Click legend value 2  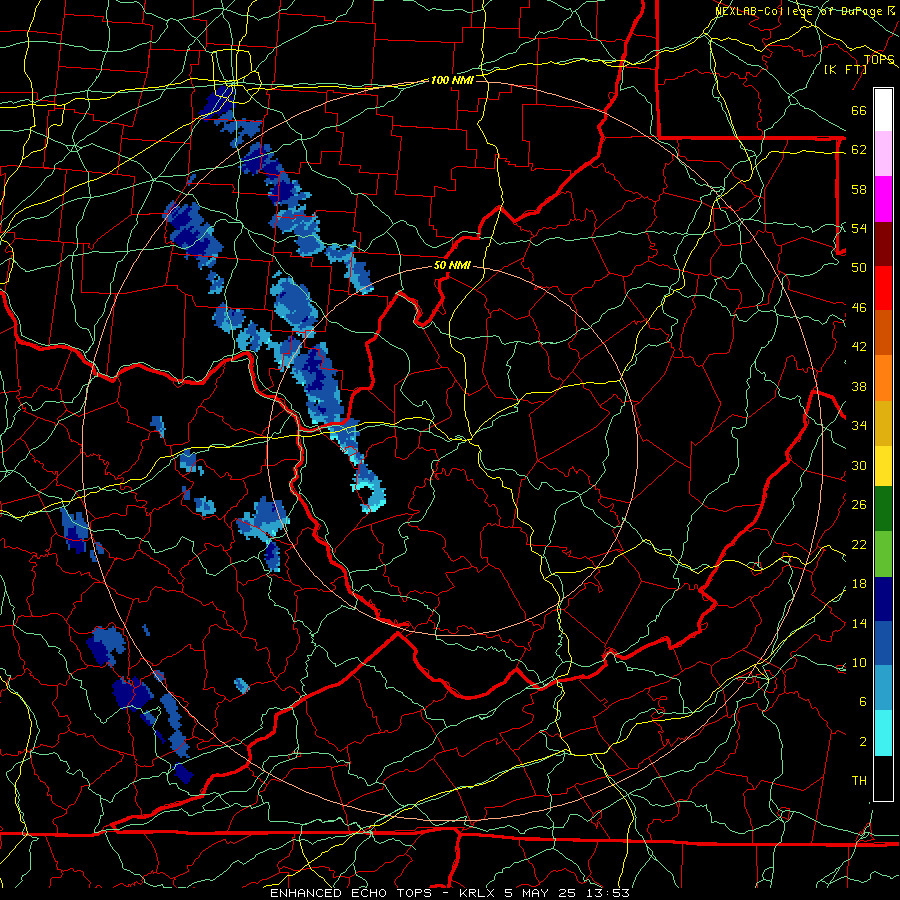pos(862,742)
